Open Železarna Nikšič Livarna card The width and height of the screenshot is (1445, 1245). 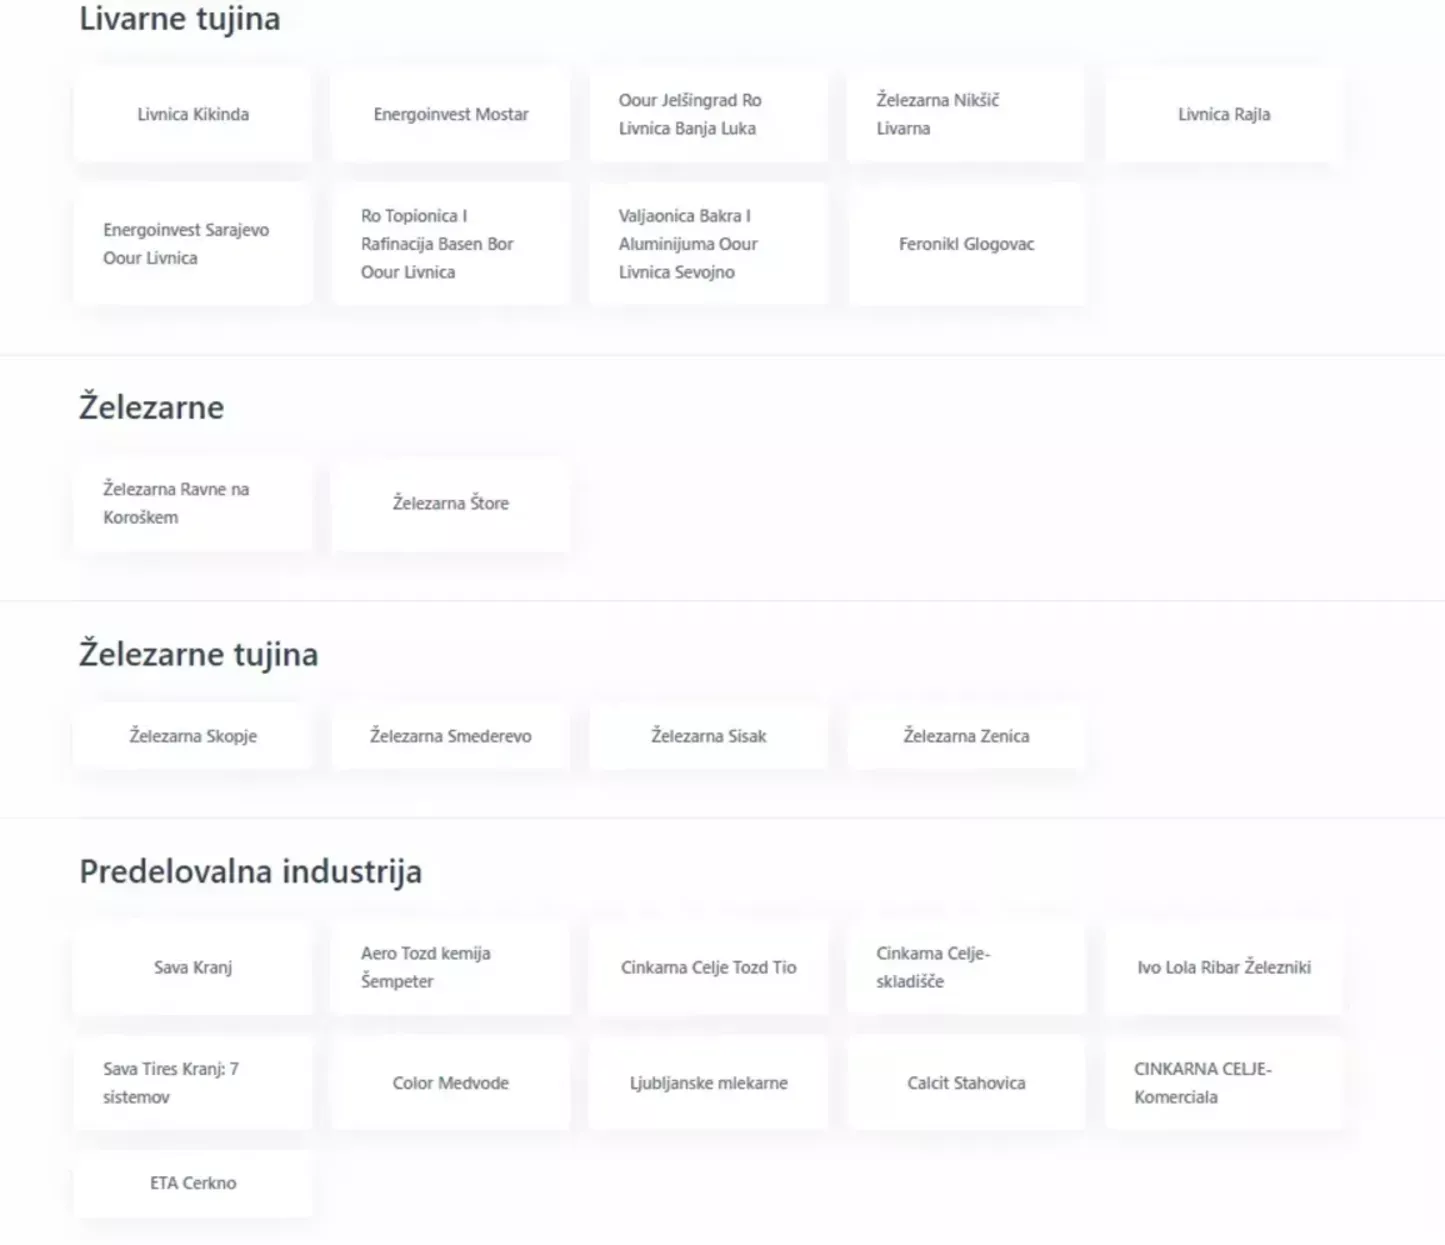tap(966, 114)
